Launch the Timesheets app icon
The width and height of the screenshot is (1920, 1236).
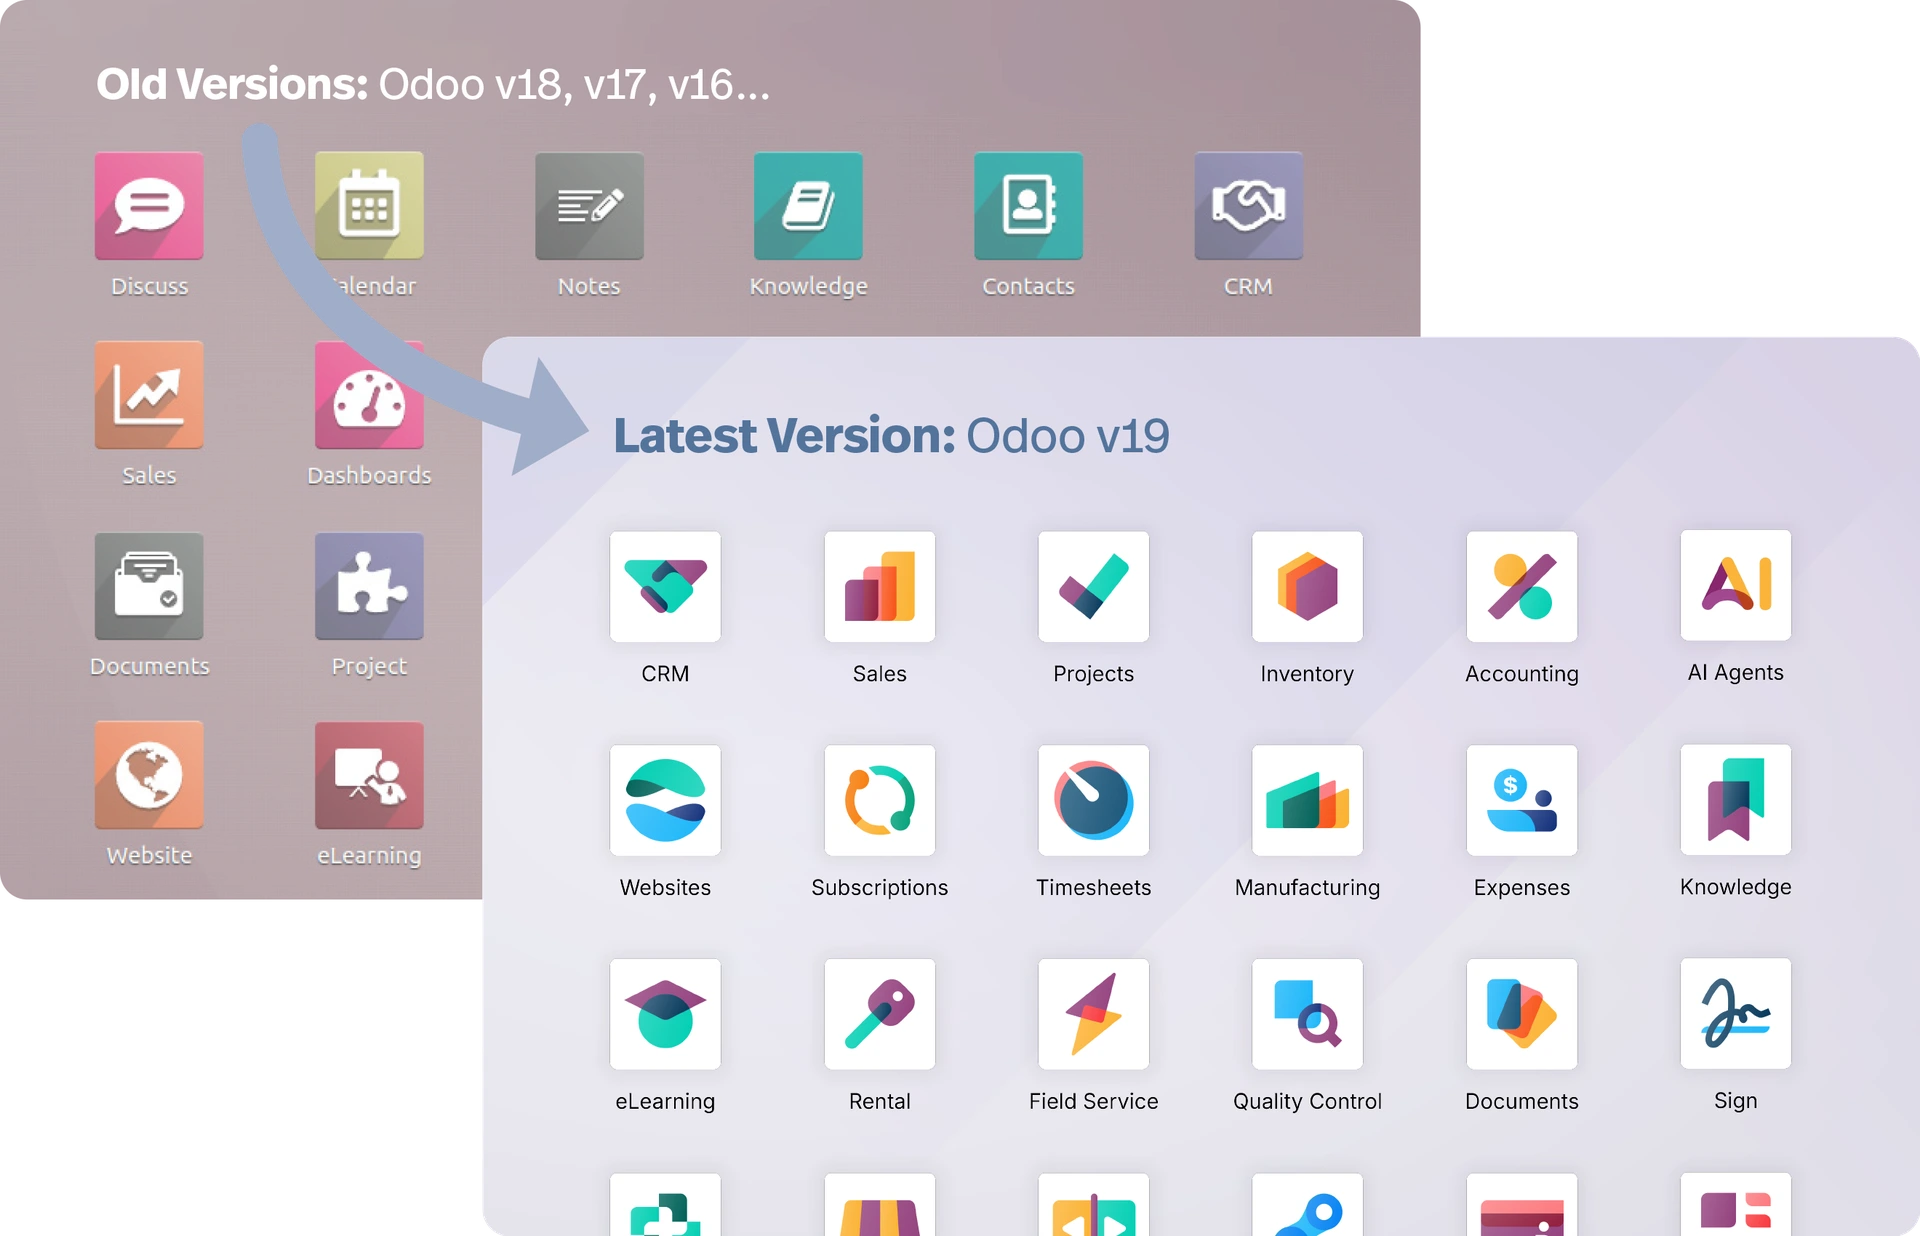[x=1093, y=800]
